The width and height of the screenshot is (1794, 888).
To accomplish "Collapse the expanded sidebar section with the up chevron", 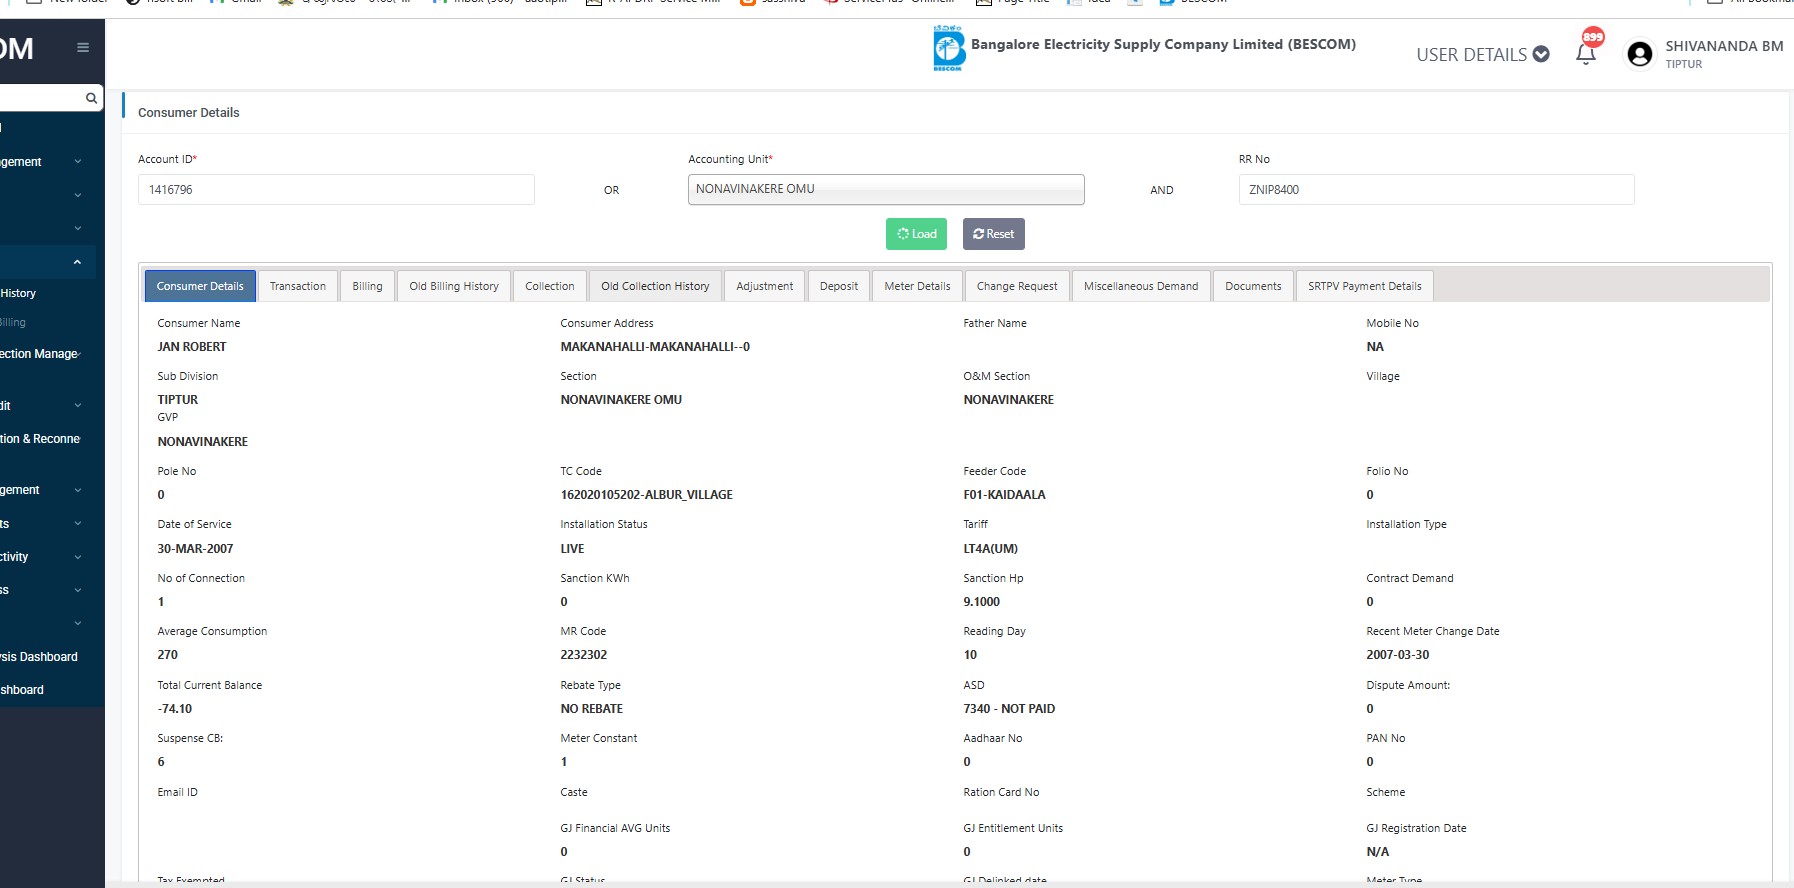I will (77, 262).
